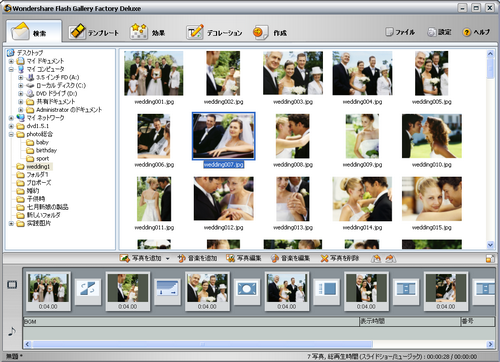Open the ヘルプ help menu
This screenshot has width=500, height=362.
pos(476,32)
